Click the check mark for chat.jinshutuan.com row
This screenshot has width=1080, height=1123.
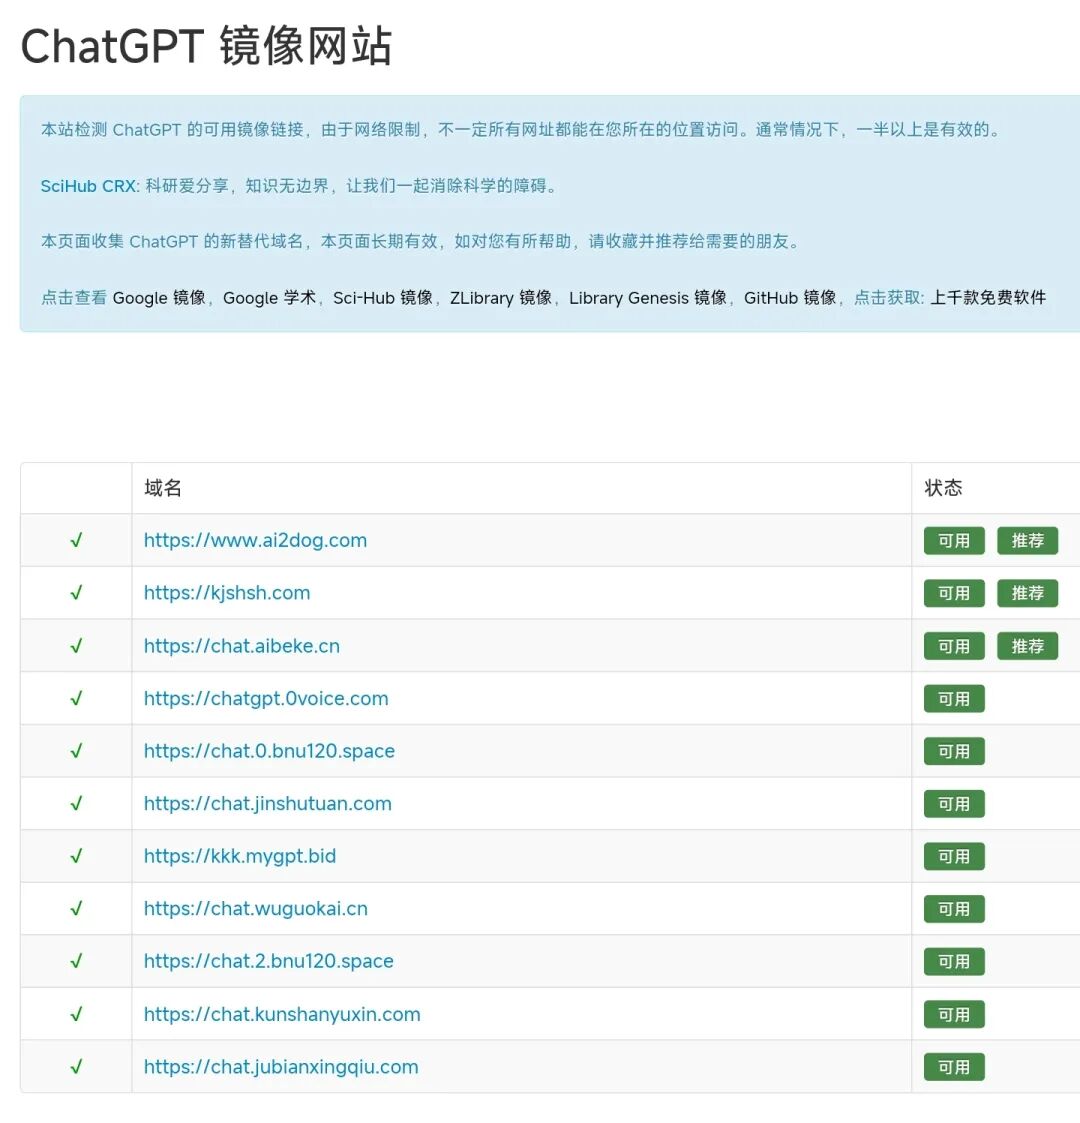(77, 804)
